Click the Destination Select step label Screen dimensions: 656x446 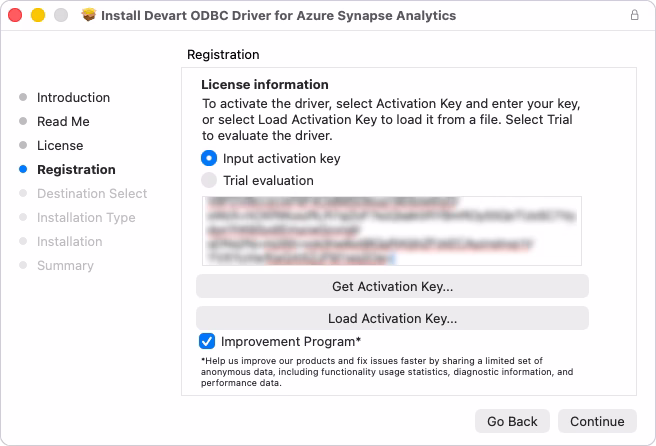(x=92, y=193)
